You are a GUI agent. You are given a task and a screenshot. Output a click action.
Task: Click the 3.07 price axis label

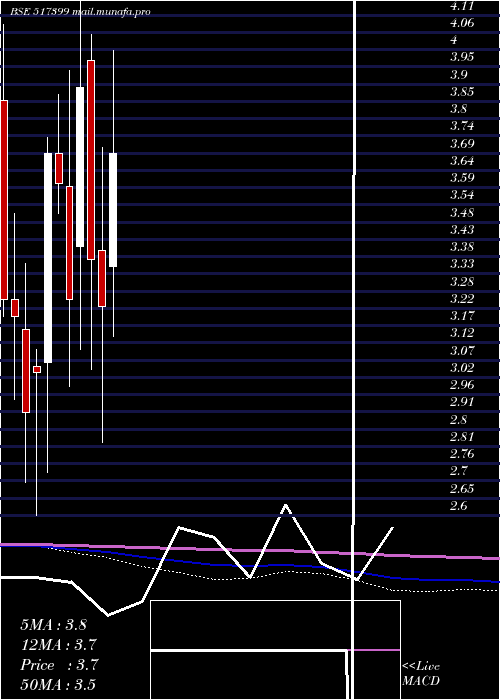(x=462, y=350)
